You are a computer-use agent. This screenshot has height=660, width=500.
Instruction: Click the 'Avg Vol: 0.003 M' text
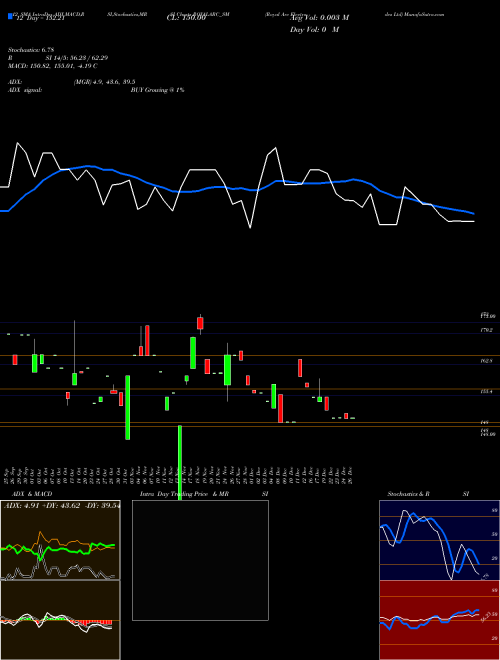coord(319,18)
